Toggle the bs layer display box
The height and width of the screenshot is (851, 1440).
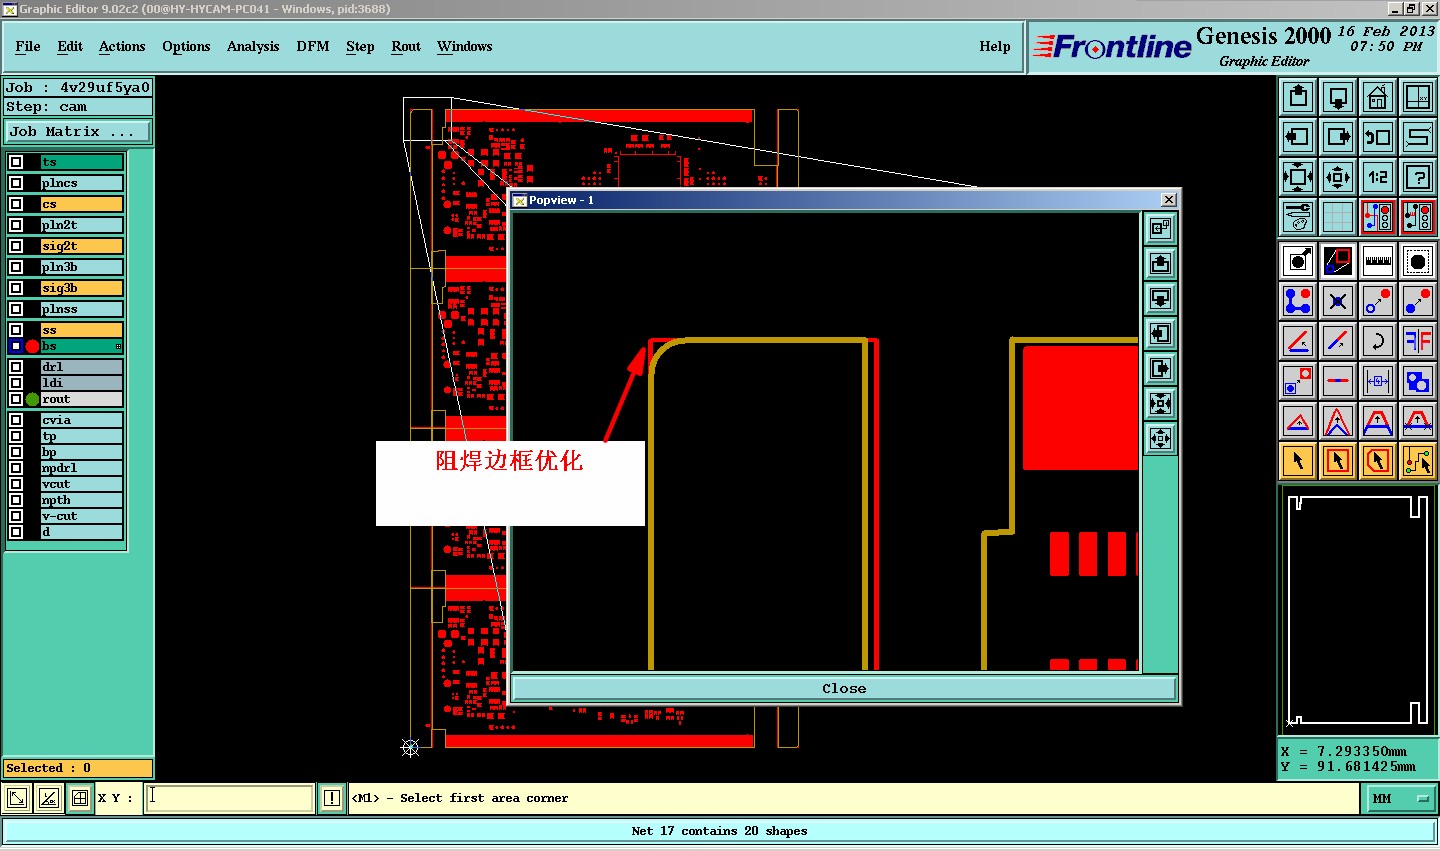(x=16, y=346)
